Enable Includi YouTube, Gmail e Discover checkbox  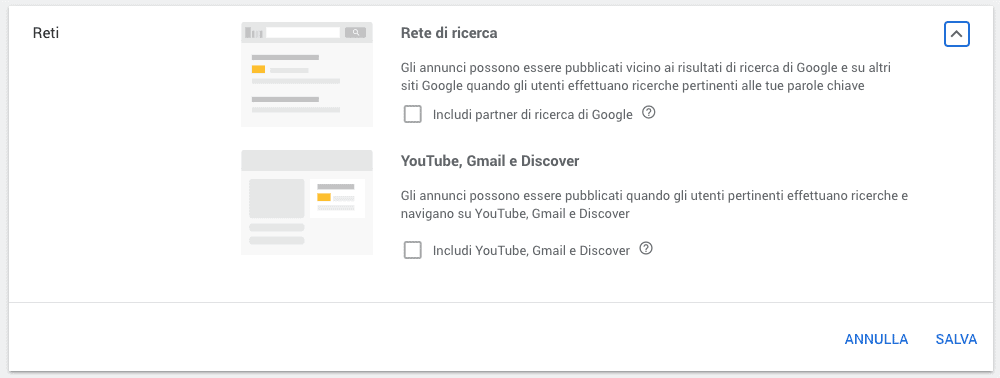point(413,251)
